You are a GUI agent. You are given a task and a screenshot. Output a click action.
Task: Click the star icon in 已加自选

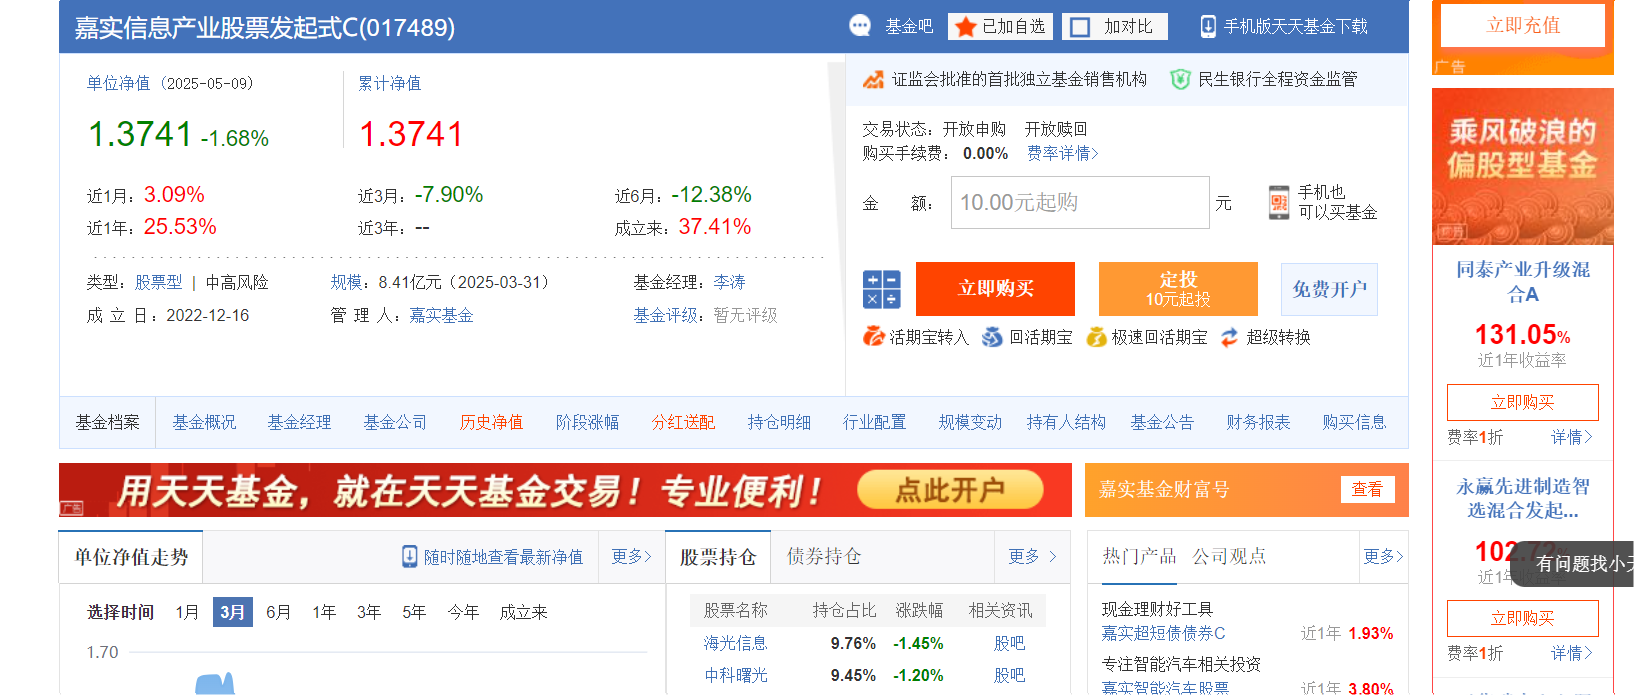coord(965,27)
